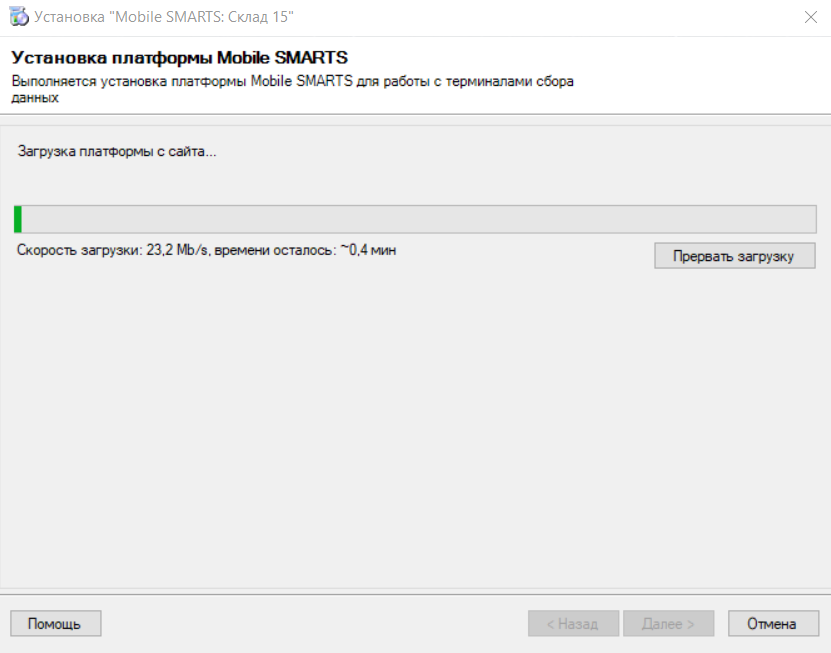Click the text "Загрузка платформы с сайта..."
831x653 pixels.
(x=117, y=152)
